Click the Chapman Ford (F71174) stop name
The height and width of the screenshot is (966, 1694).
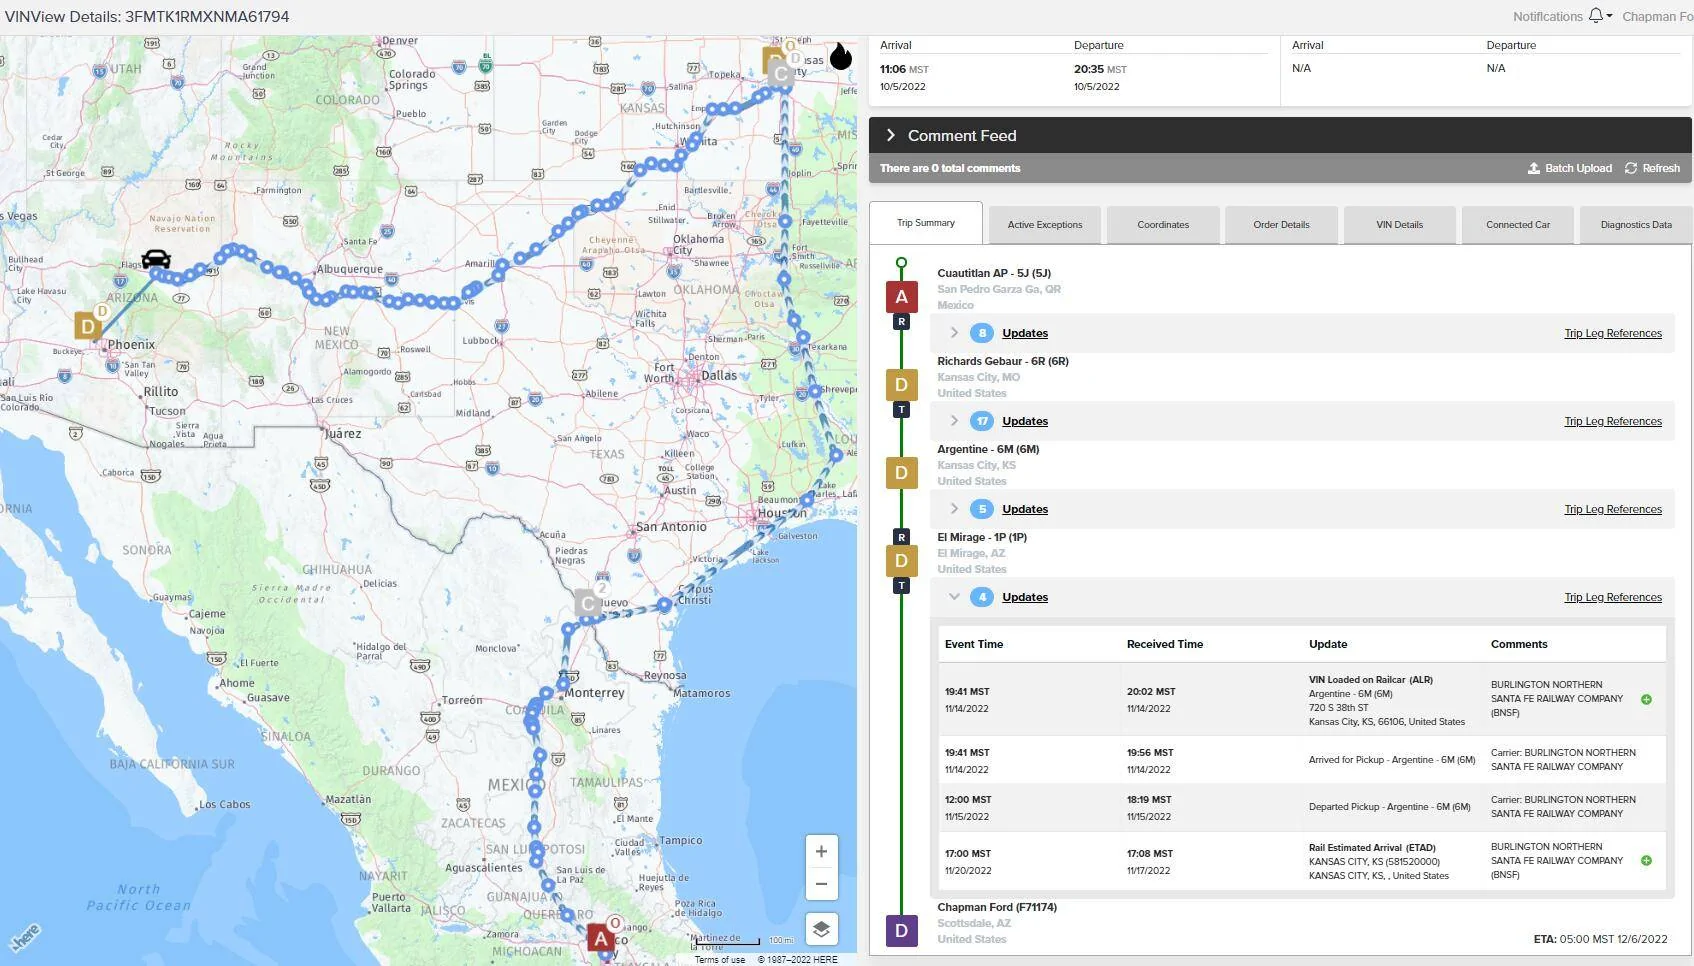click(x=997, y=907)
